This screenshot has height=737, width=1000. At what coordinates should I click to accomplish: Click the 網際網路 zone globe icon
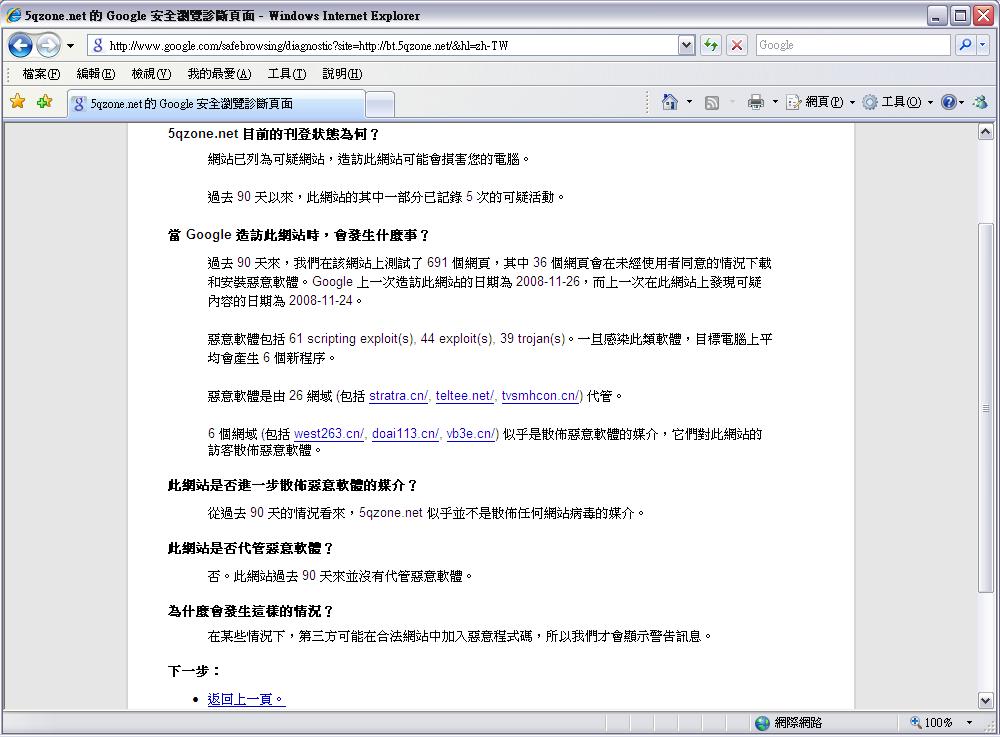click(x=762, y=723)
